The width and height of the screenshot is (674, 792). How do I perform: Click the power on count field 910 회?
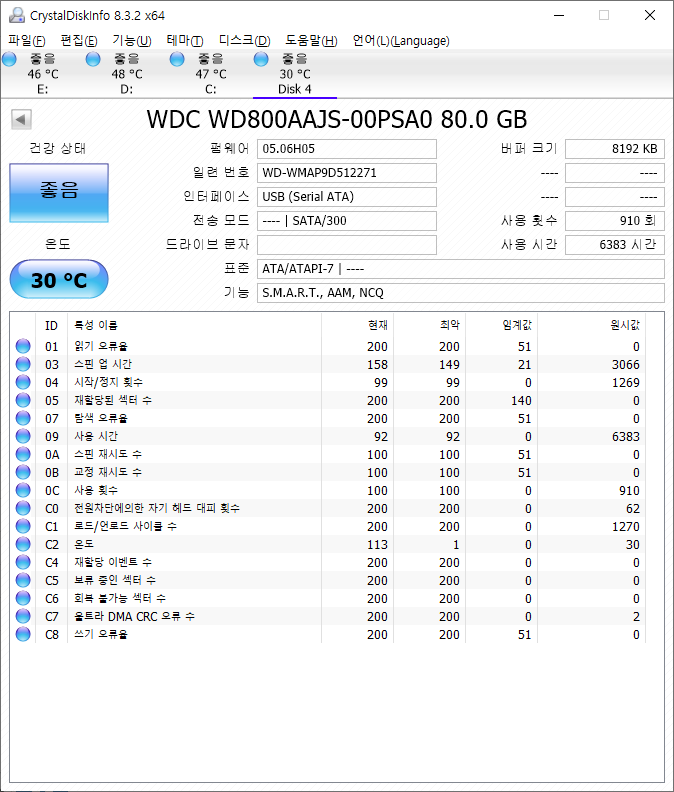point(614,221)
